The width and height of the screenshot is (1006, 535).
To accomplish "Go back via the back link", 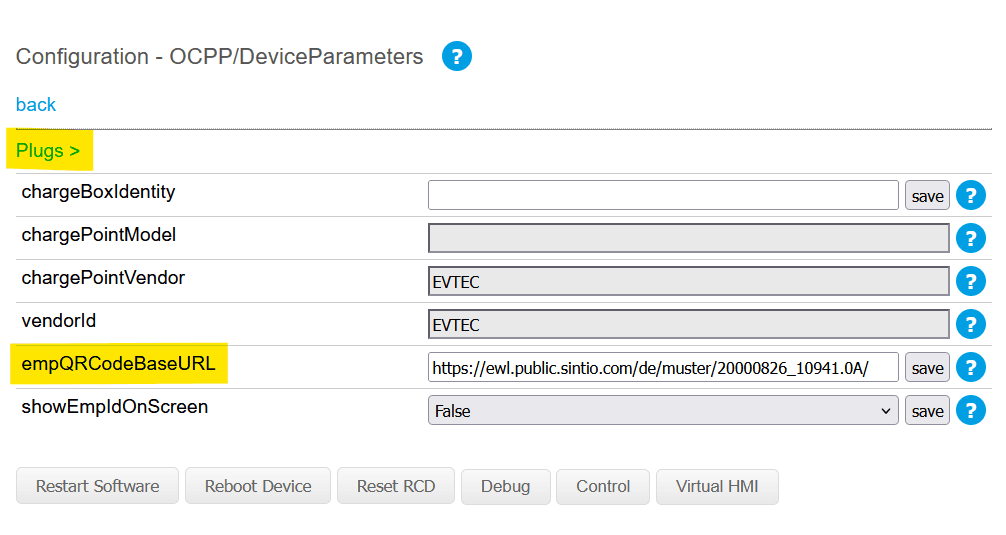I will coord(36,105).
